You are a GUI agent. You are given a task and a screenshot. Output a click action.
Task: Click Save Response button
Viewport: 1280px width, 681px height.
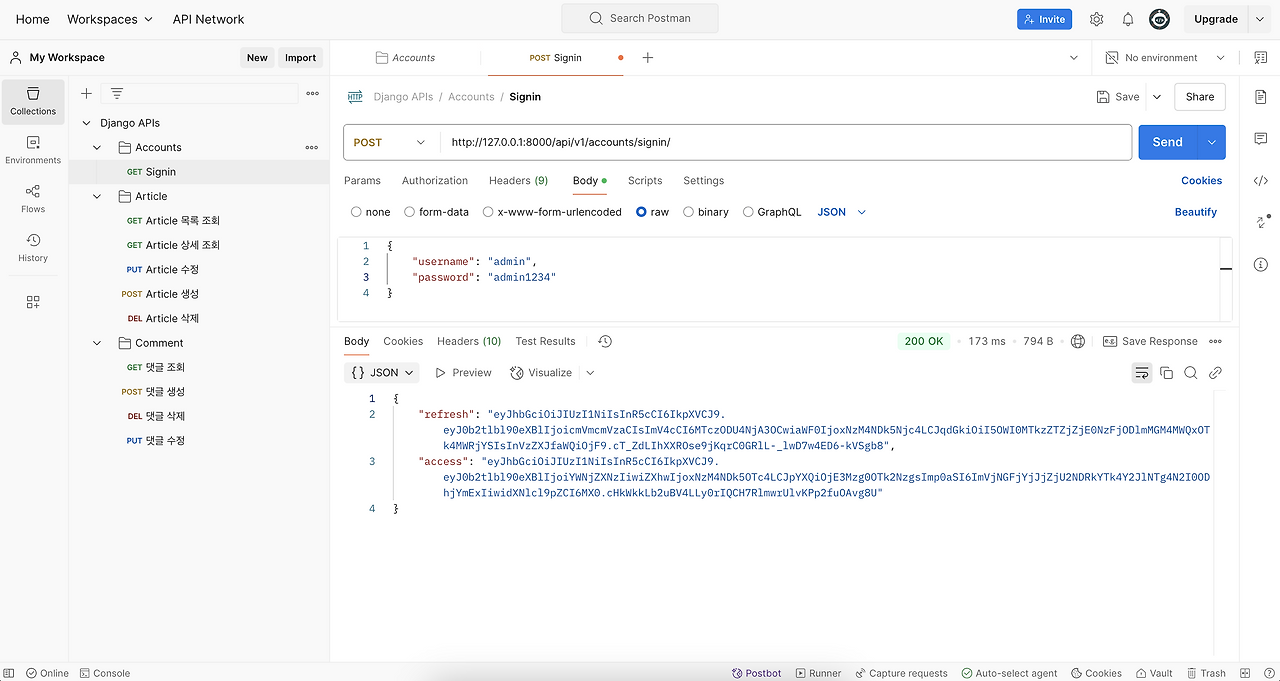(x=1150, y=341)
